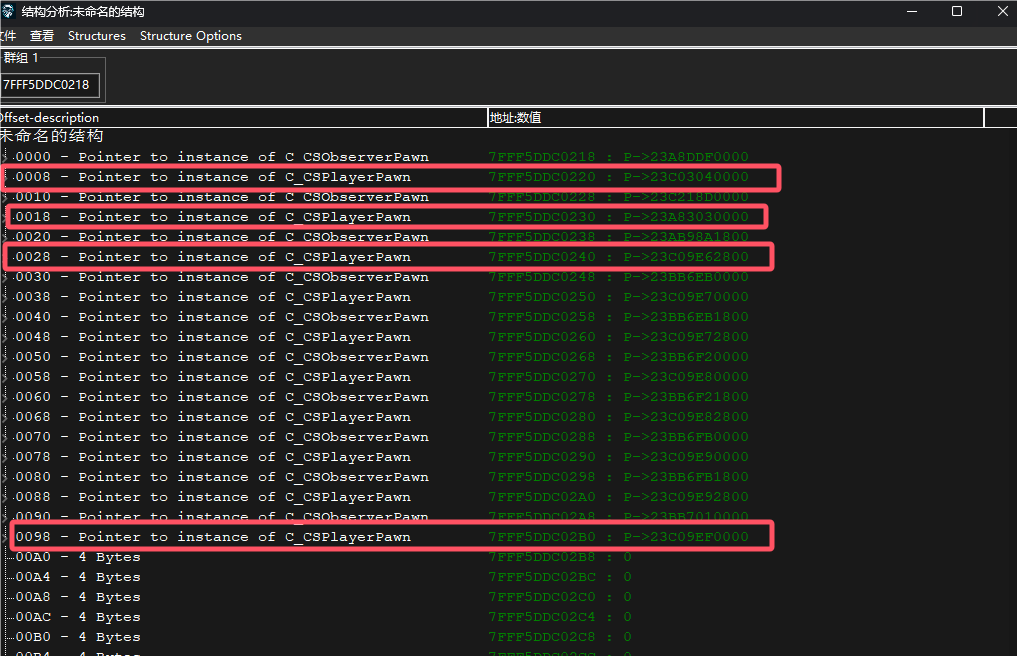Click value P->23C09E80000 at address 7FFF5DDC0270
Image resolution: width=1017 pixels, height=656 pixels.
(x=685, y=377)
